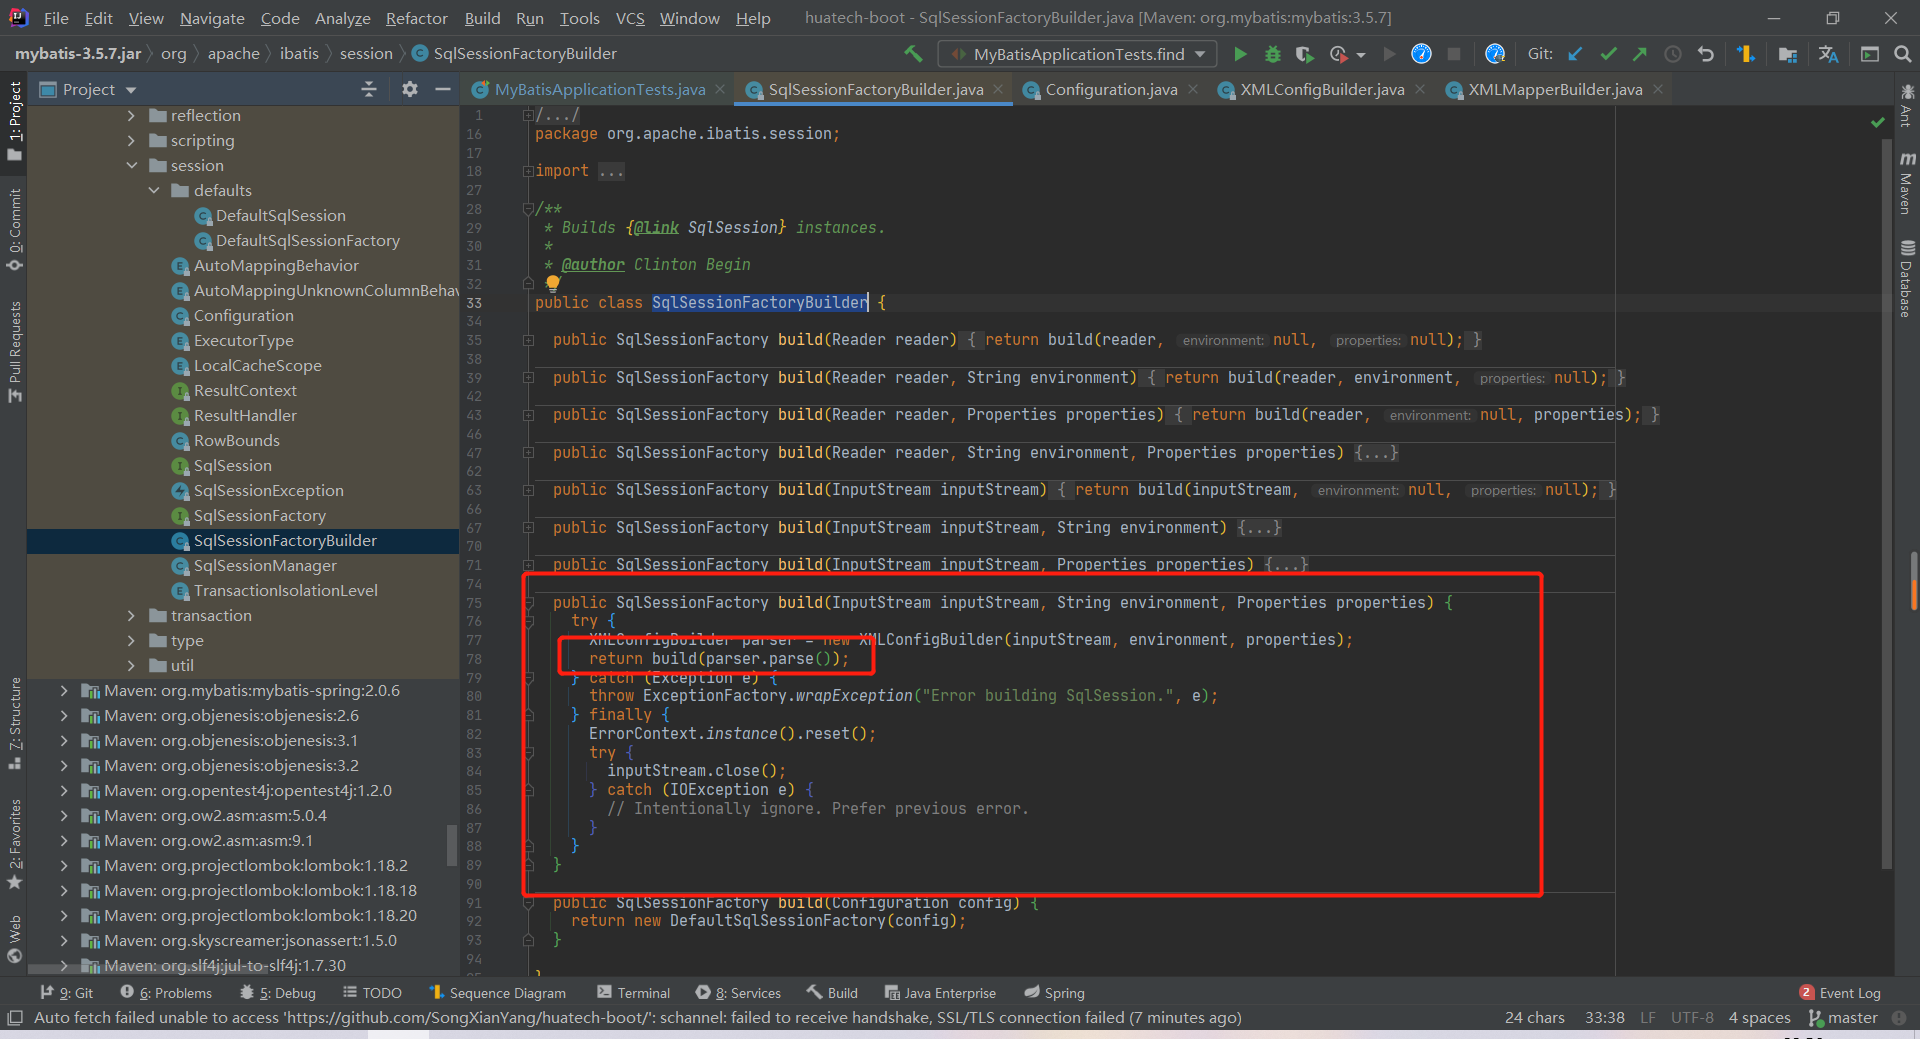Viewport: 1920px width, 1039px height.
Task: Open the Event Log
Action: coord(1840,993)
